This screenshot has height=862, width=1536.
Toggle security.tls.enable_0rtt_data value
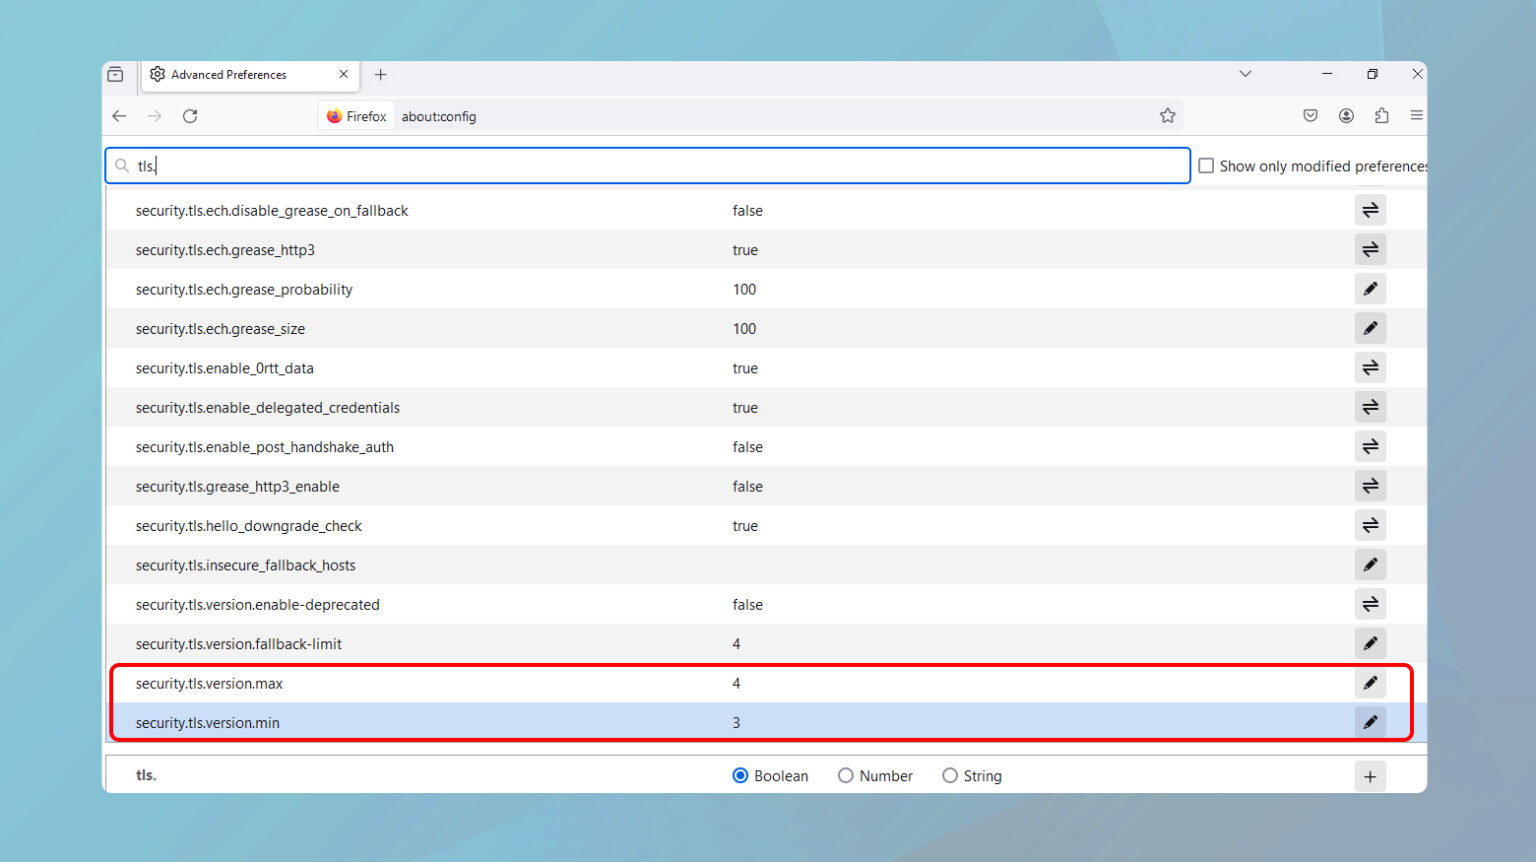pos(1370,368)
